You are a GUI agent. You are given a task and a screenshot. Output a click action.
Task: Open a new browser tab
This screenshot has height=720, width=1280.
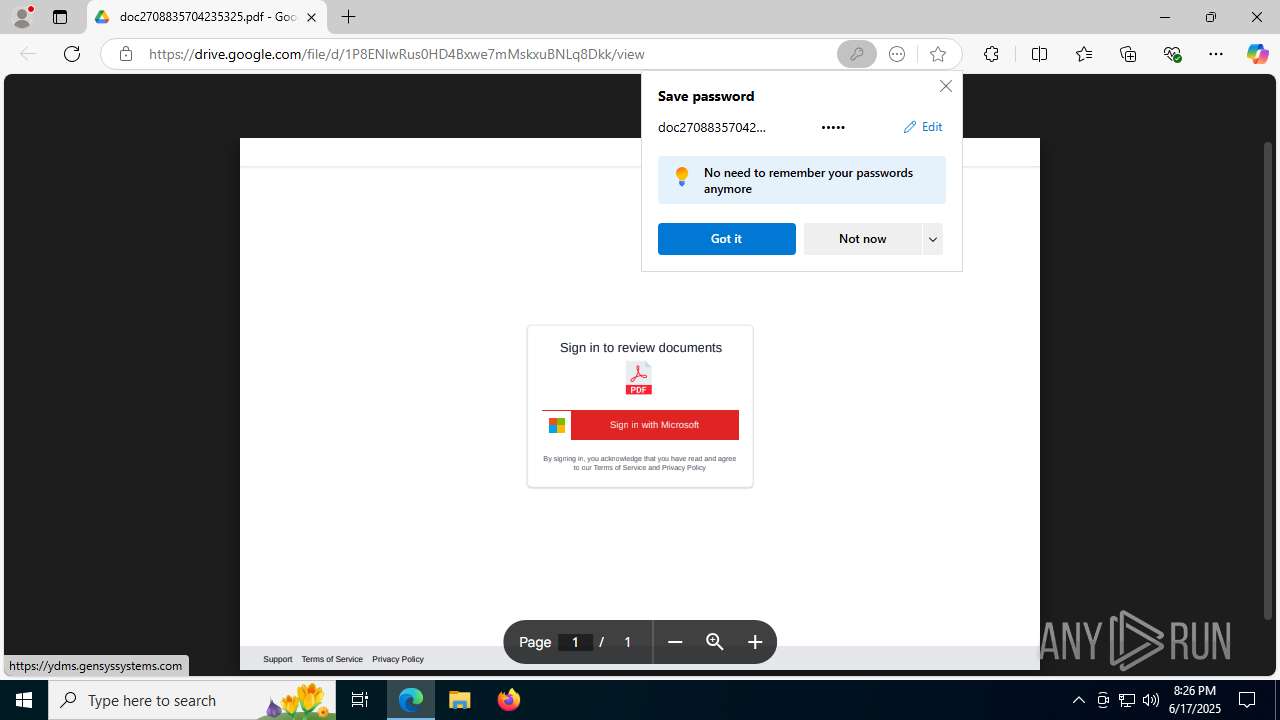[348, 17]
